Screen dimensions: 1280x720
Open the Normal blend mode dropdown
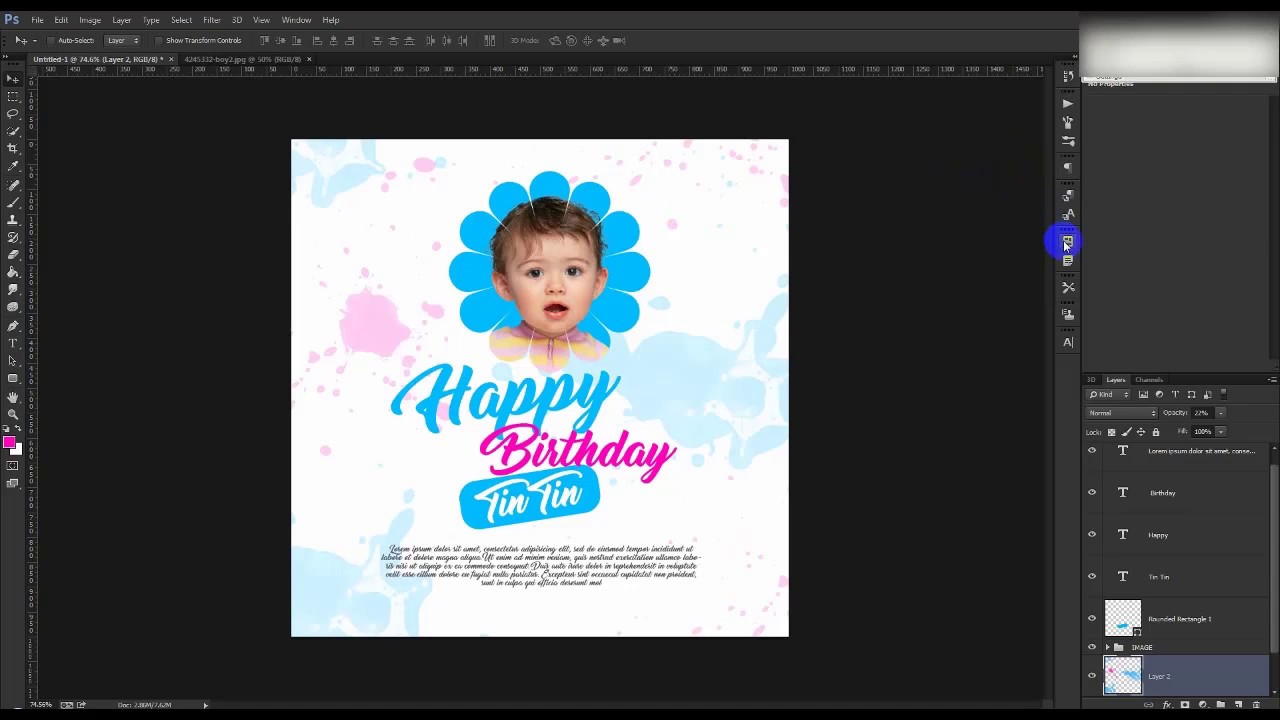(1121, 413)
